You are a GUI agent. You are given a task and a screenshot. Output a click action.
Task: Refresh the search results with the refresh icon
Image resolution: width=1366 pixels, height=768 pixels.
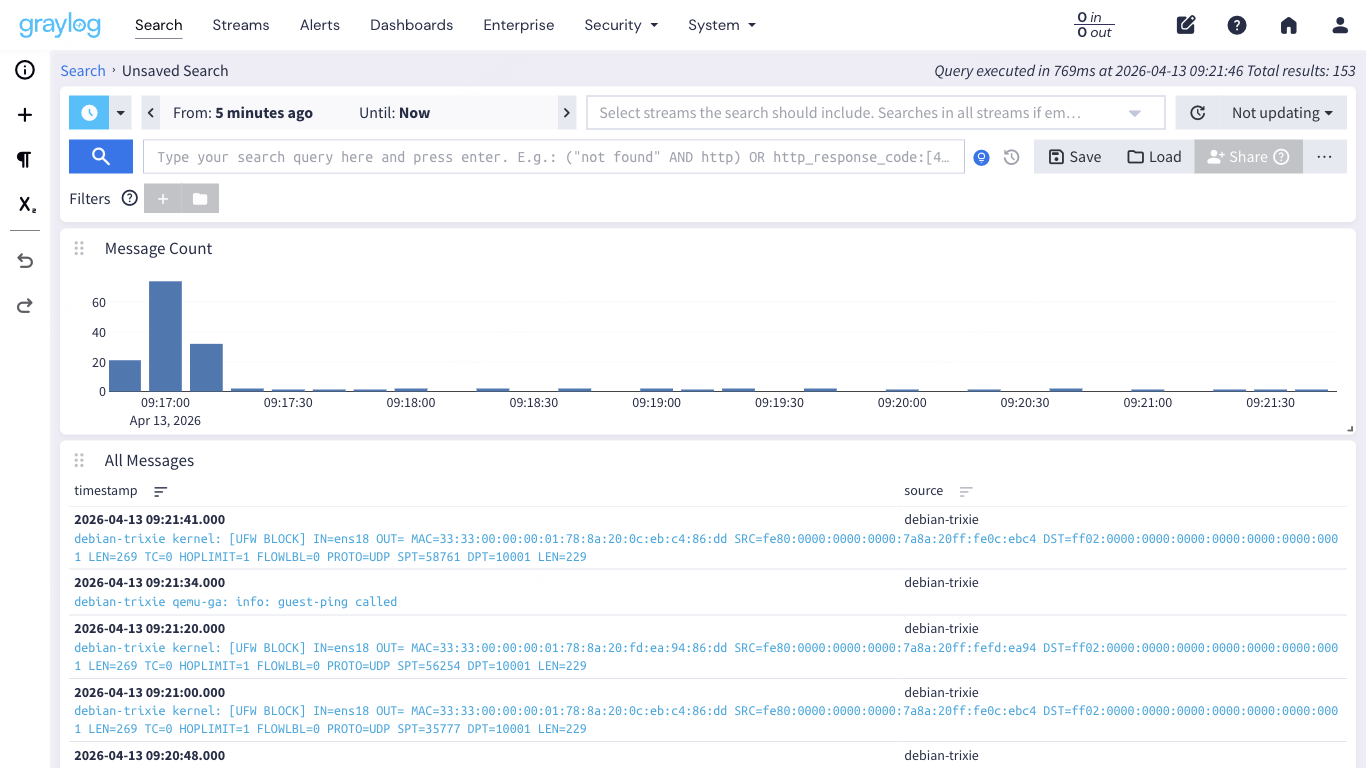click(x=1197, y=112)
